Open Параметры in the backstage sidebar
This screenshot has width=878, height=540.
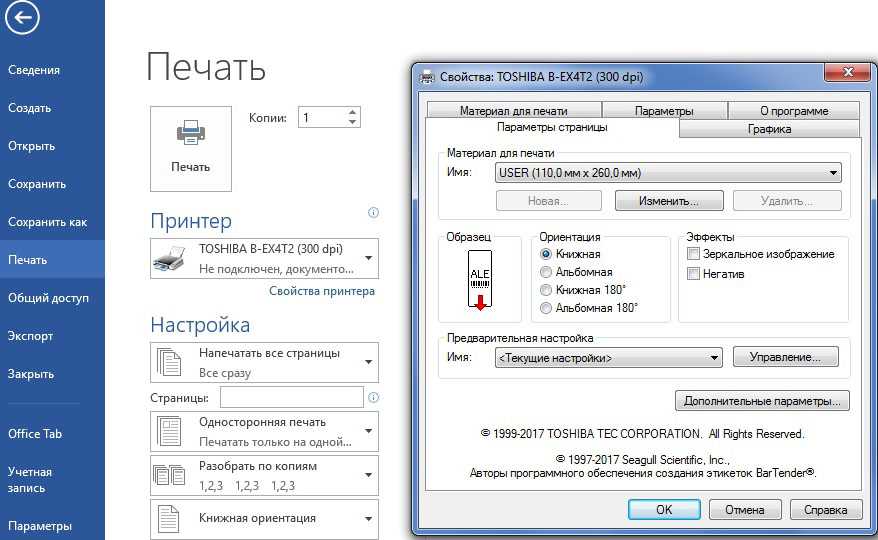click(53, 526)
